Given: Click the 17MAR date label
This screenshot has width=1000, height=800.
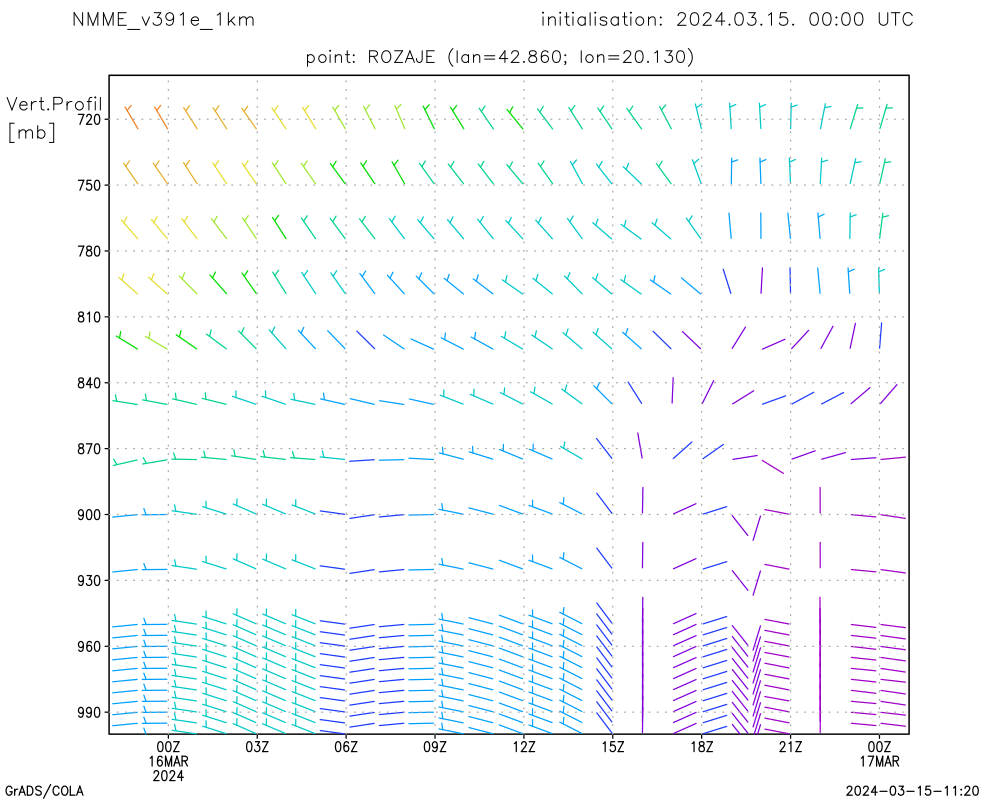Looking at the screenshot, I should point(879,761).
